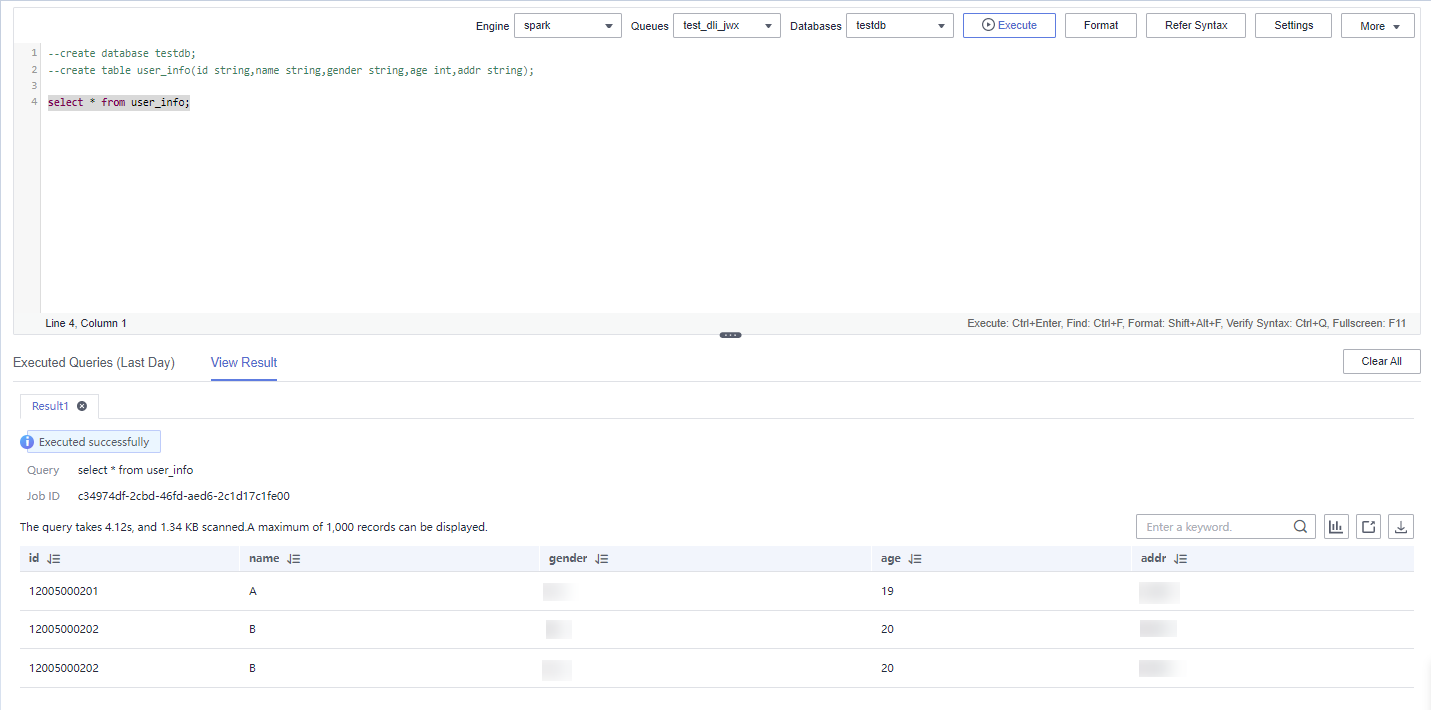
Task: Click the export result icon
Action: pos(1369,527)
